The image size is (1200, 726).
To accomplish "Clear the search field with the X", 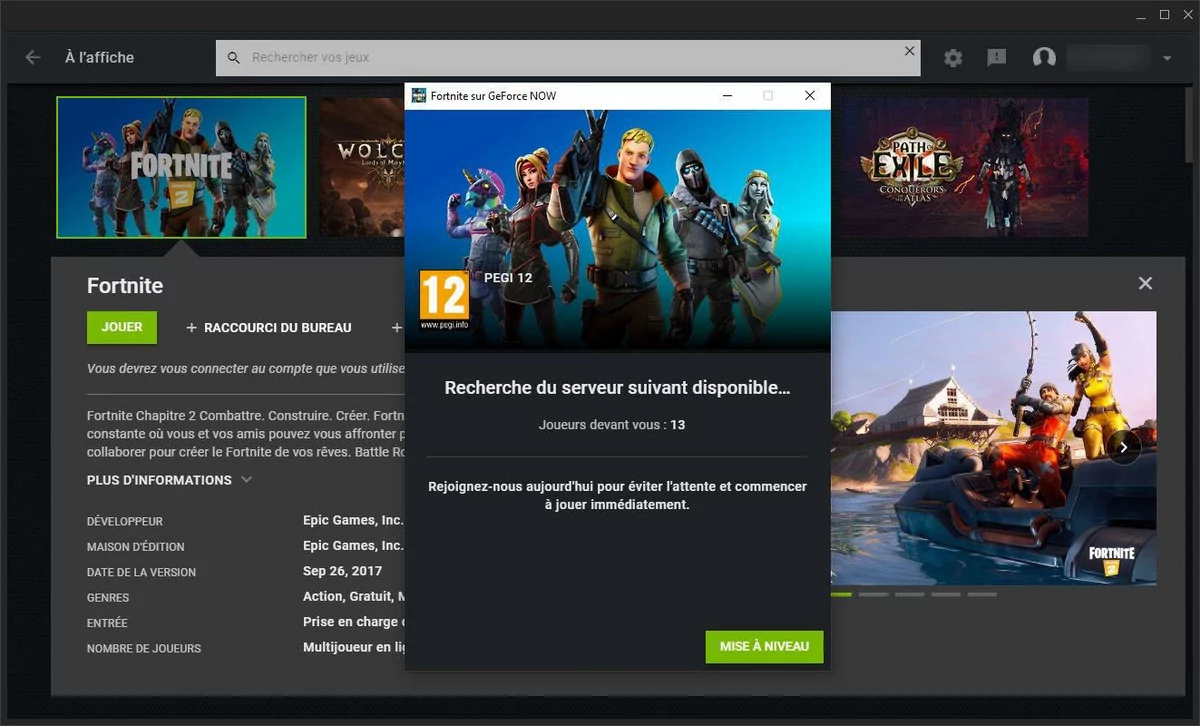I will [x=909, y=51].
